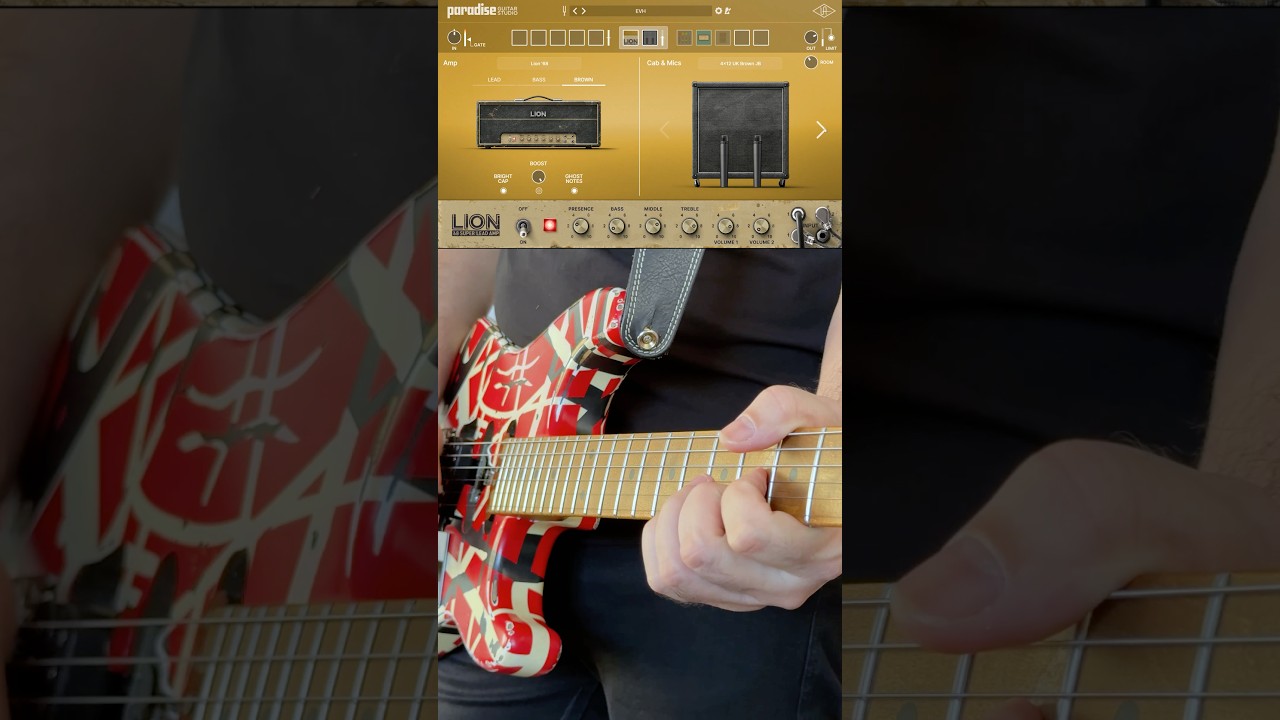Click the metronome tempo icon
1280x720 pixels.
click(727, 11)
